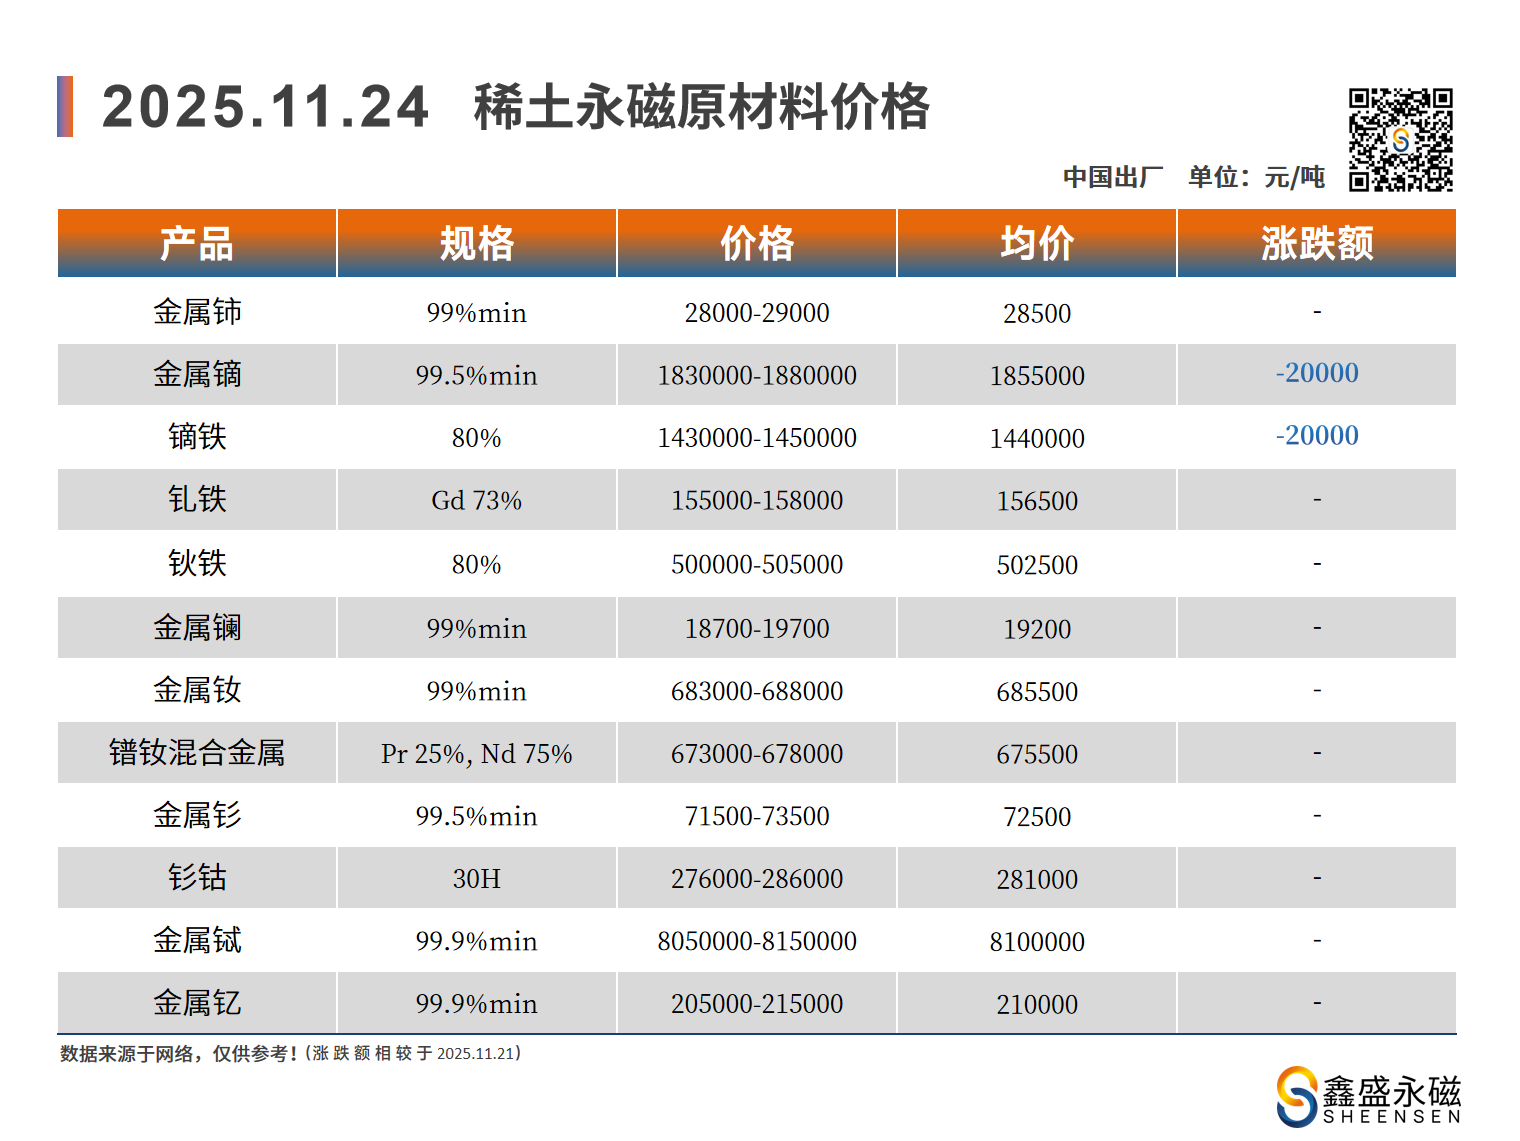Viewport: 1520px width, 1141px height.
Task: Select the 8050000-8150000 price range cell
Action: click(757, 941)
